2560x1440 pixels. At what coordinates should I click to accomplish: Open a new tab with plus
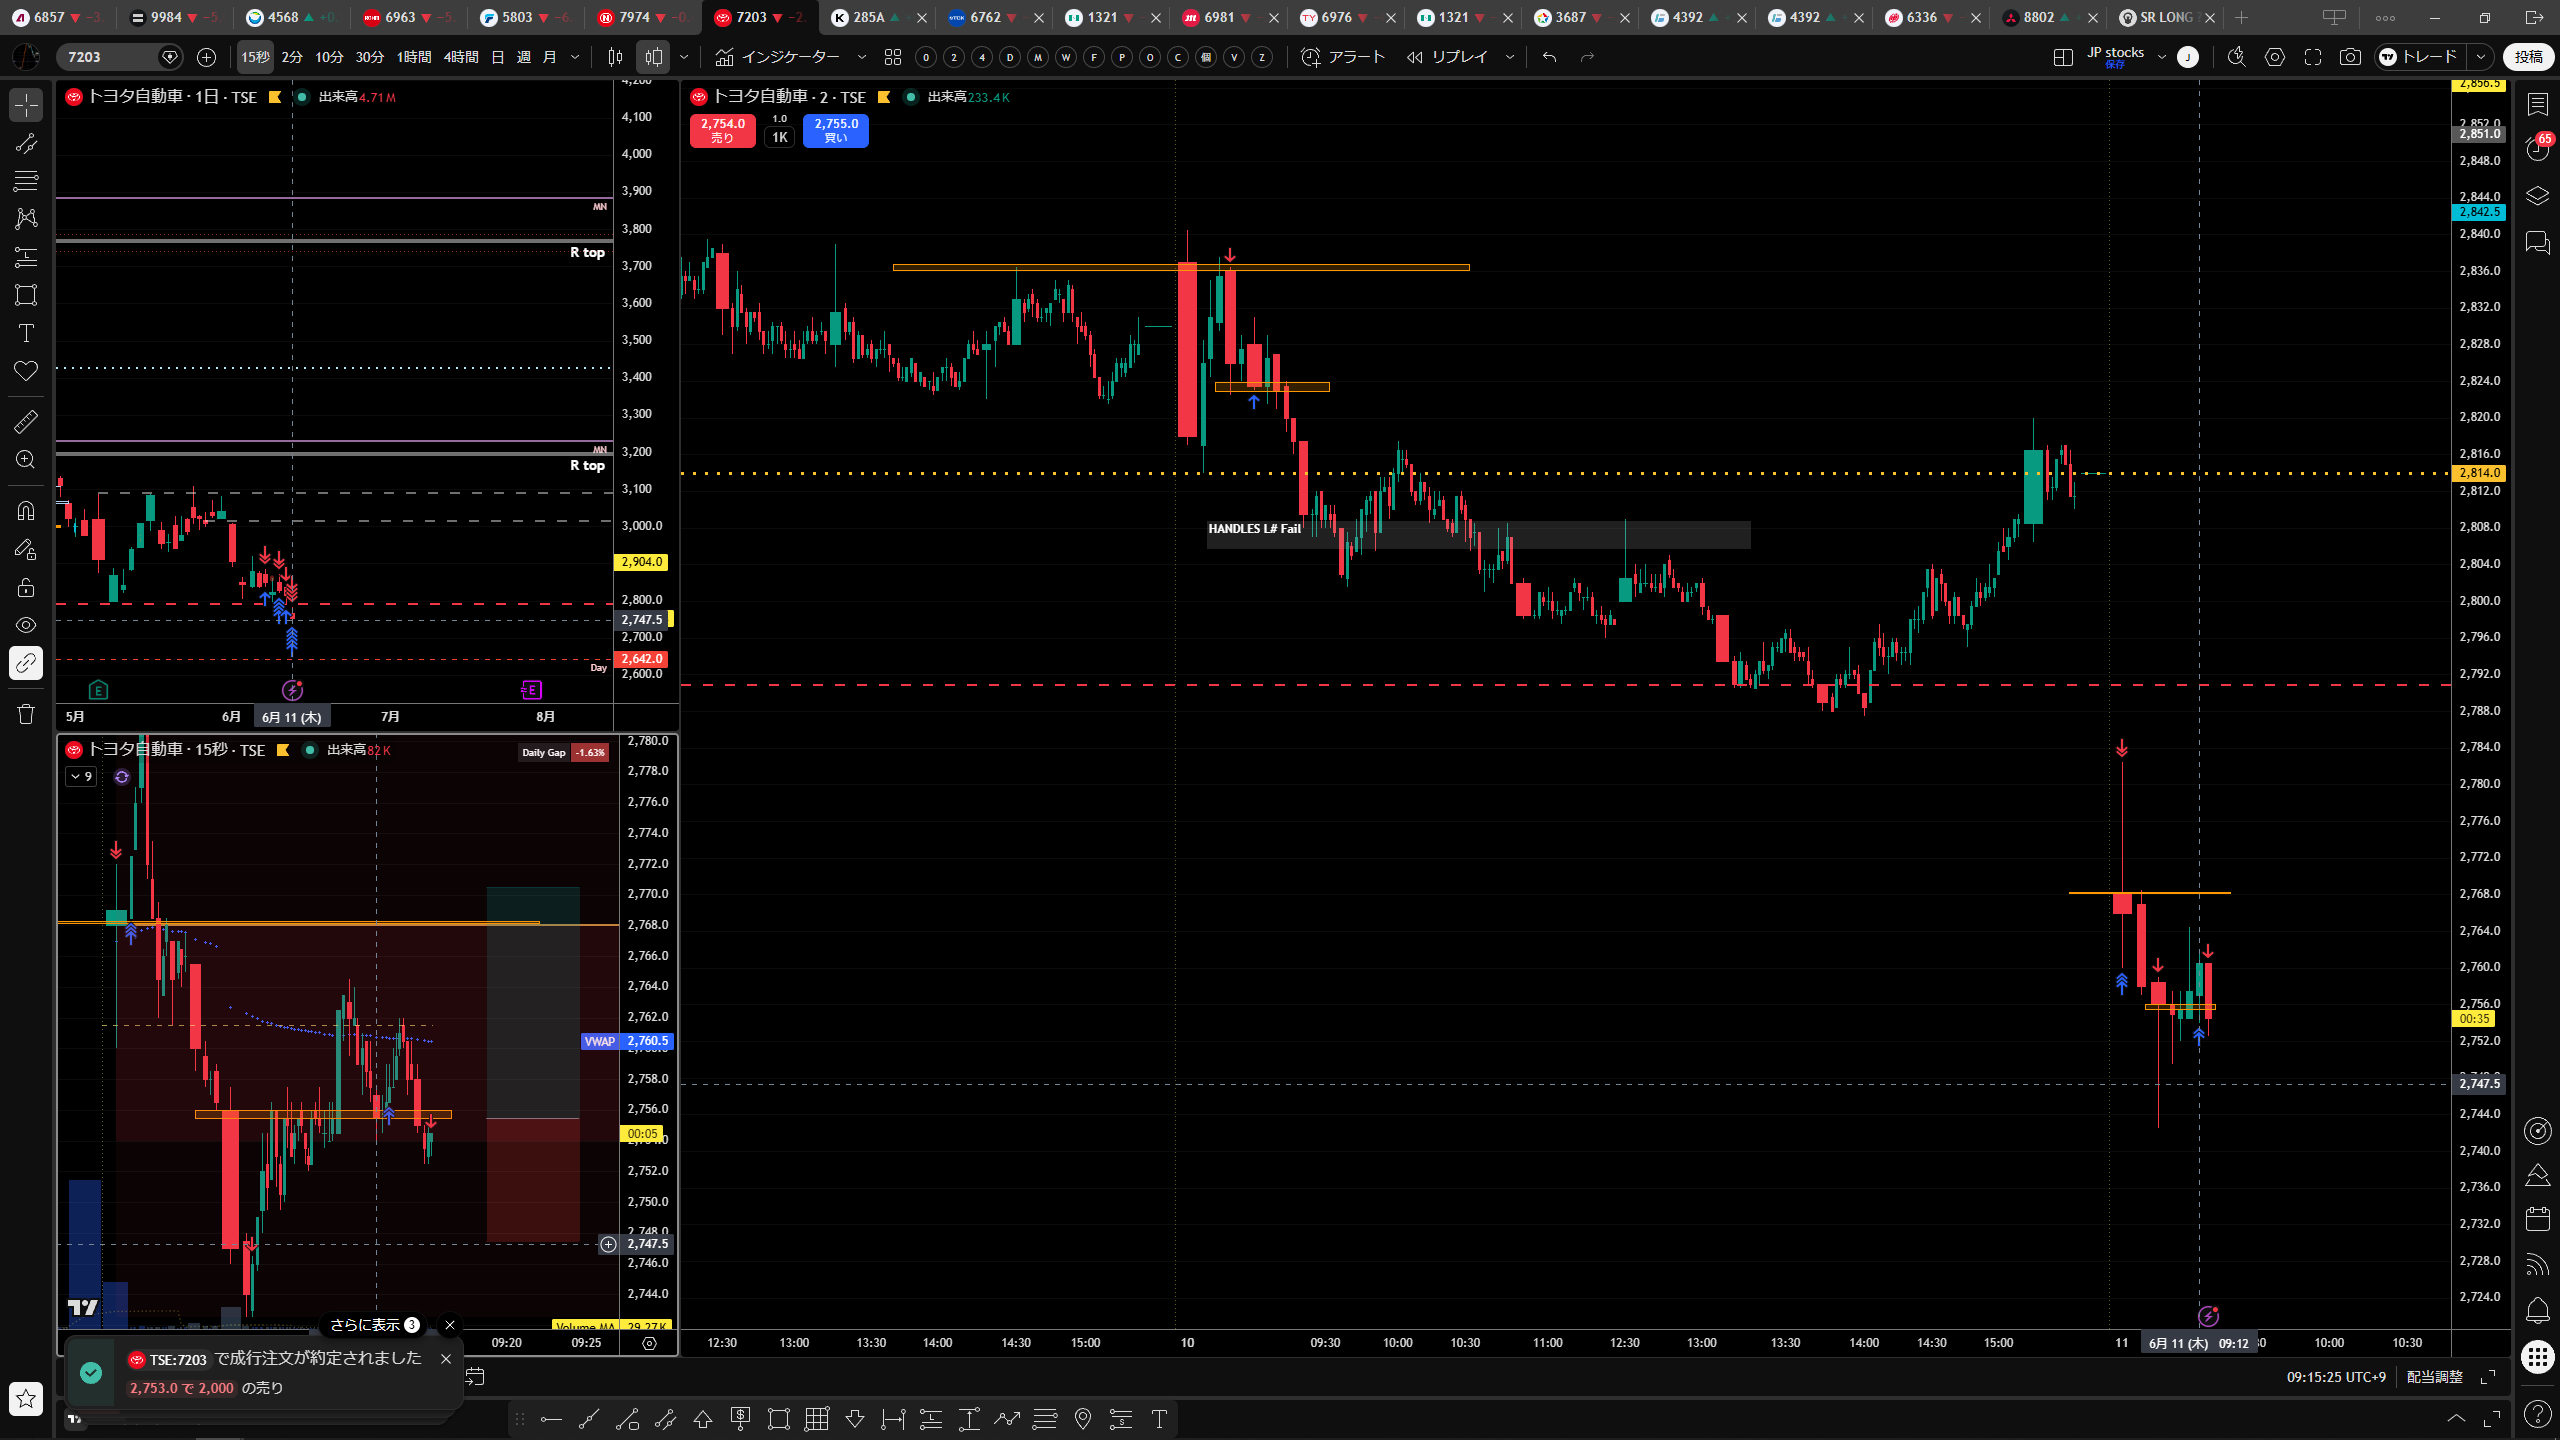(2242, 17)
